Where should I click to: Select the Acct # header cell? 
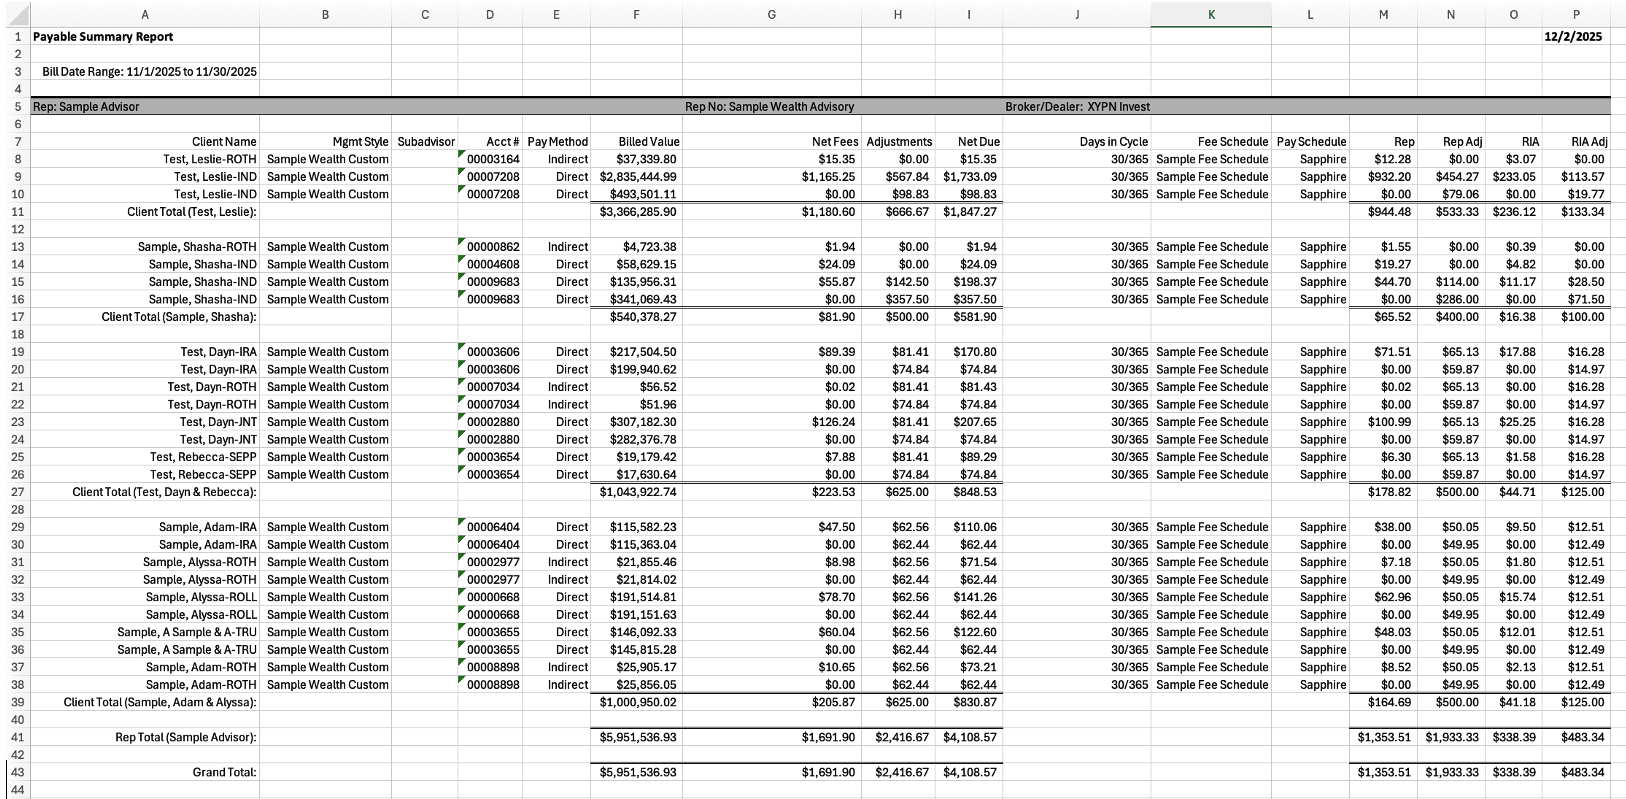tap(503, 142)
